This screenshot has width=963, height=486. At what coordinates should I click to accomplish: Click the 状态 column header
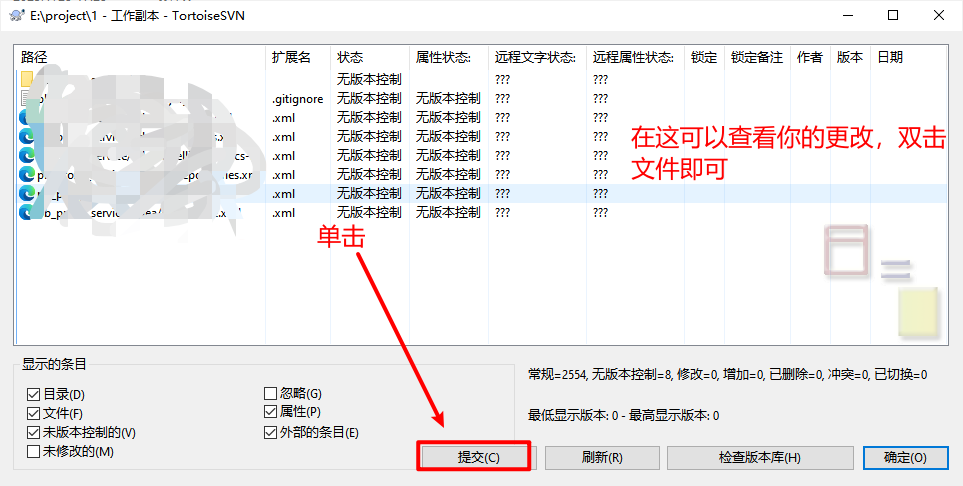370,57
